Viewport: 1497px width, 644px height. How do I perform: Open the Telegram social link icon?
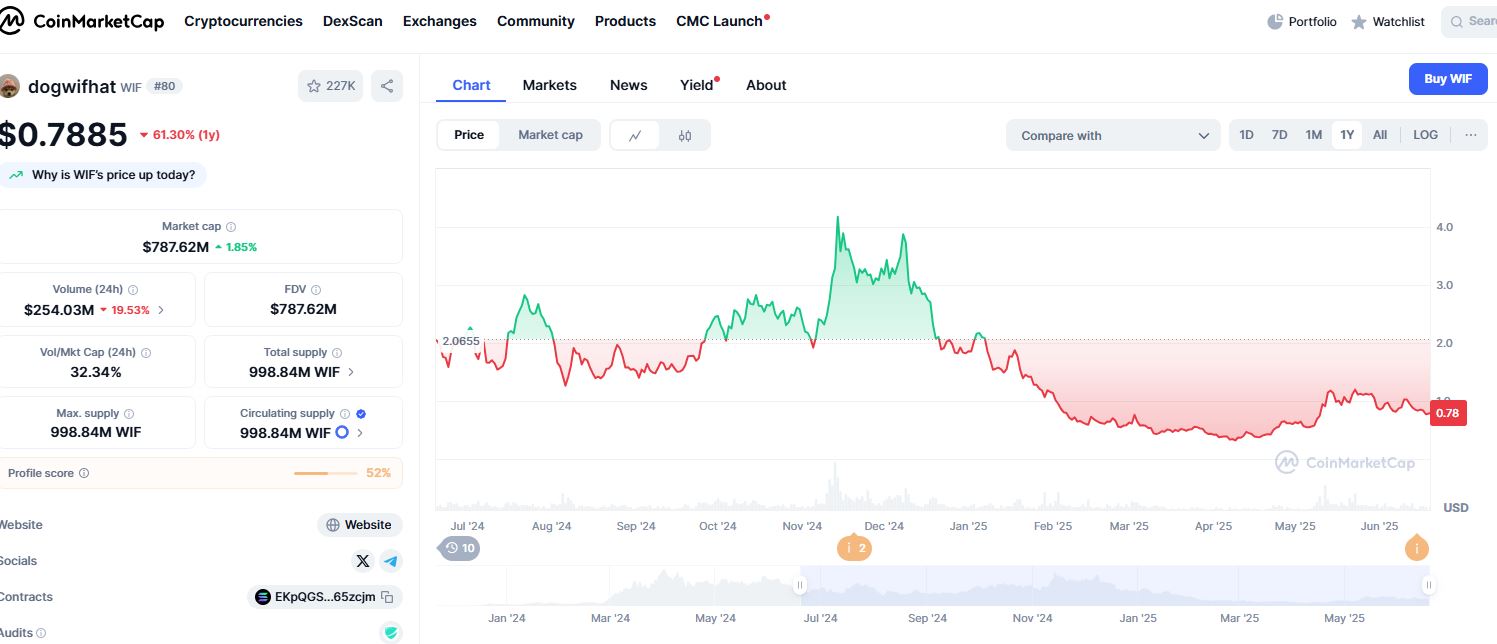(x=391, y=561)
